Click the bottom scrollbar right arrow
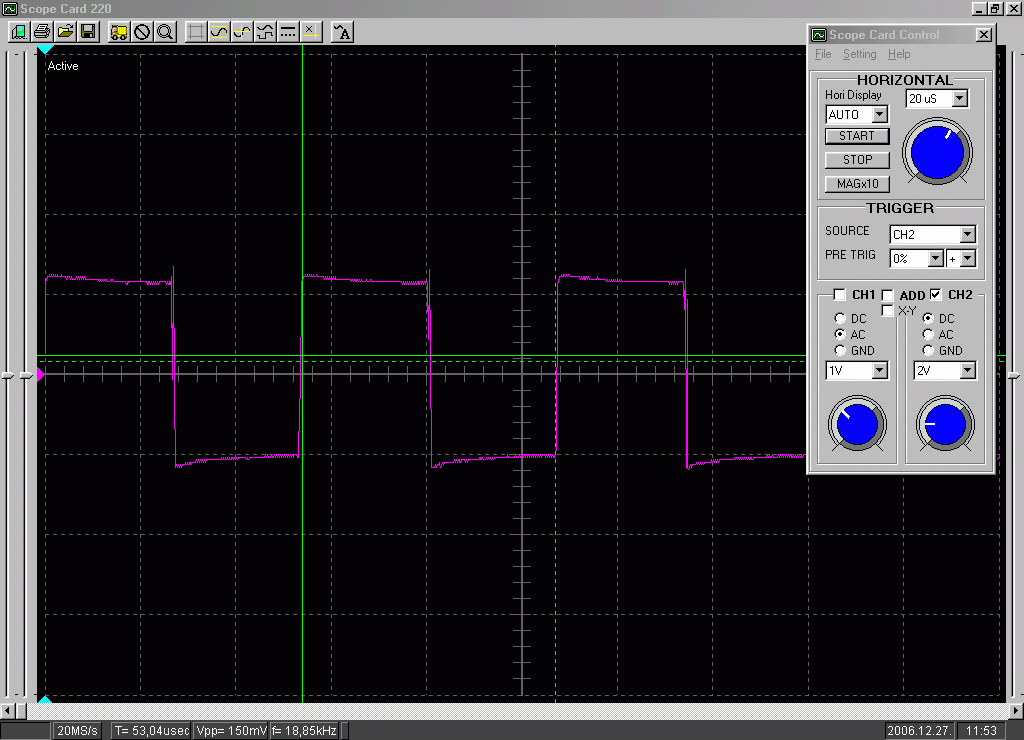Image resolution: width=1024 pixels, height=740 pixels. (1016, 710)
